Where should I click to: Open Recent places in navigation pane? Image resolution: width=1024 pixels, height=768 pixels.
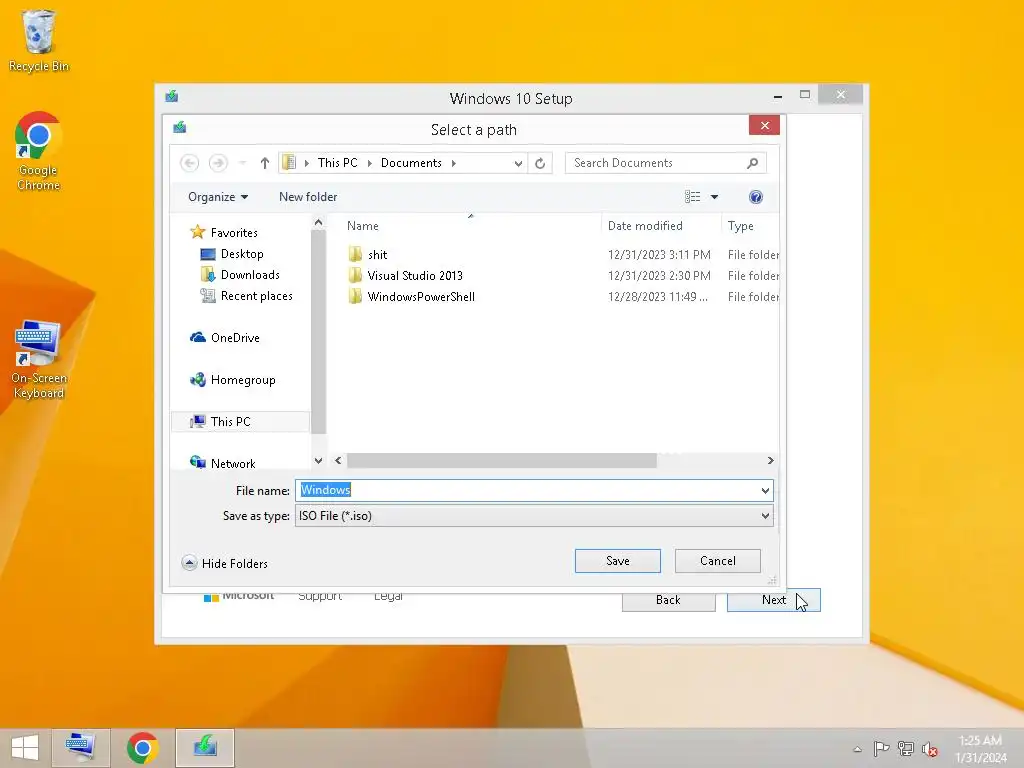247,296
